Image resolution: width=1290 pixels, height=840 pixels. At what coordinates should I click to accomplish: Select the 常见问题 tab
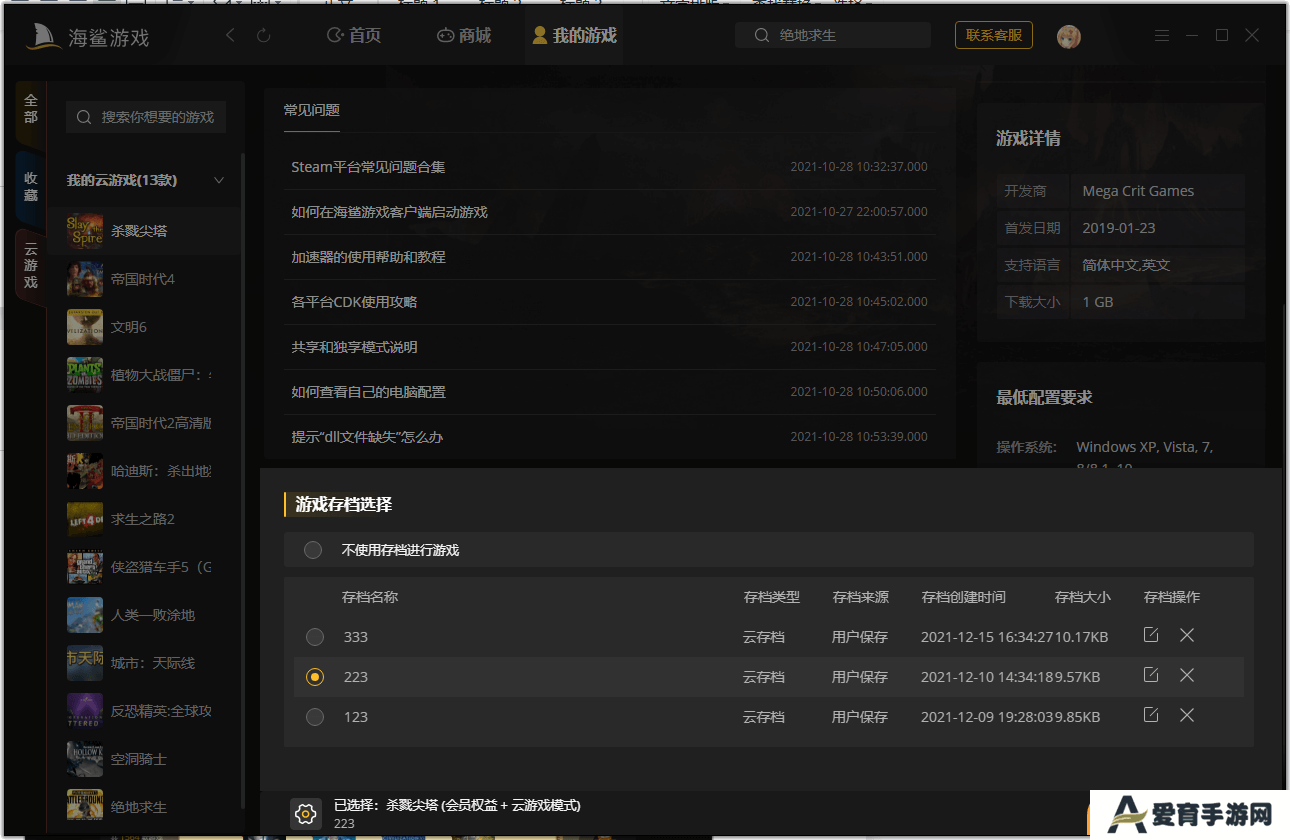coord(312,110)
